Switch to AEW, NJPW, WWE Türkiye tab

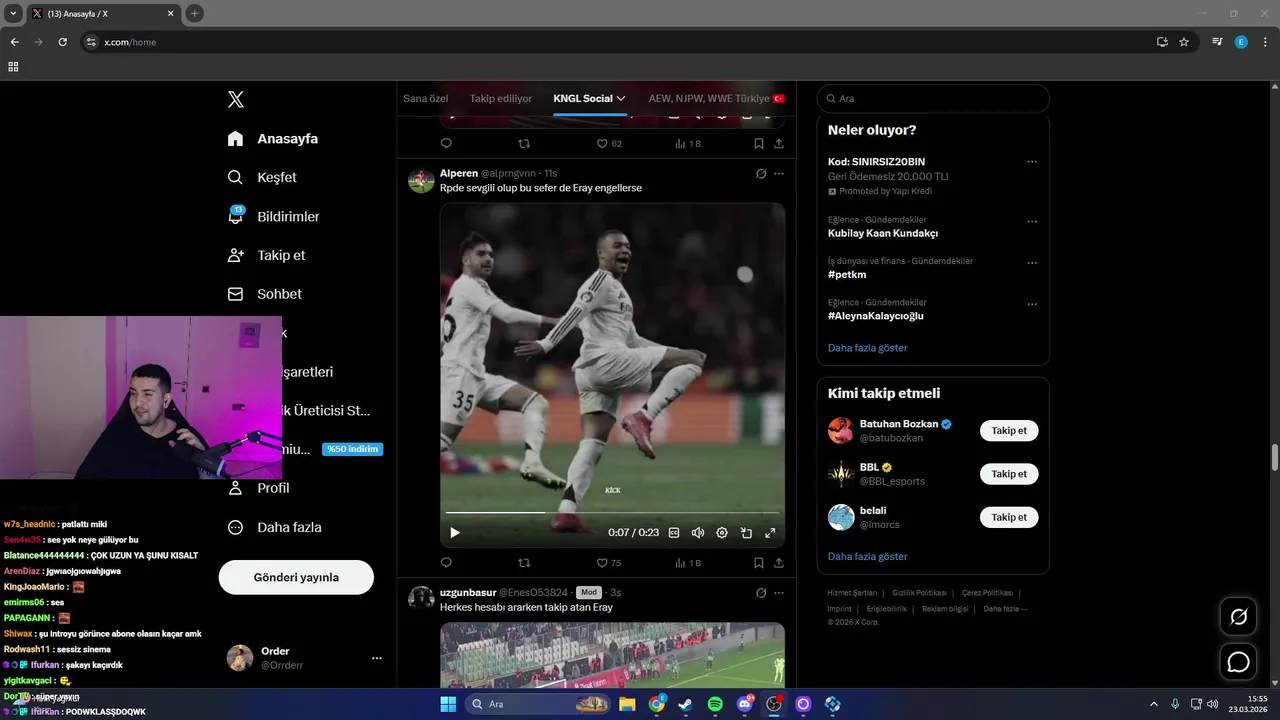[717, 99]
